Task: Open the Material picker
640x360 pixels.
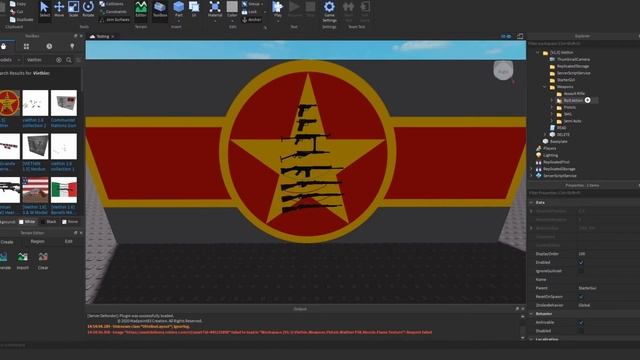Action: (215, 9)
